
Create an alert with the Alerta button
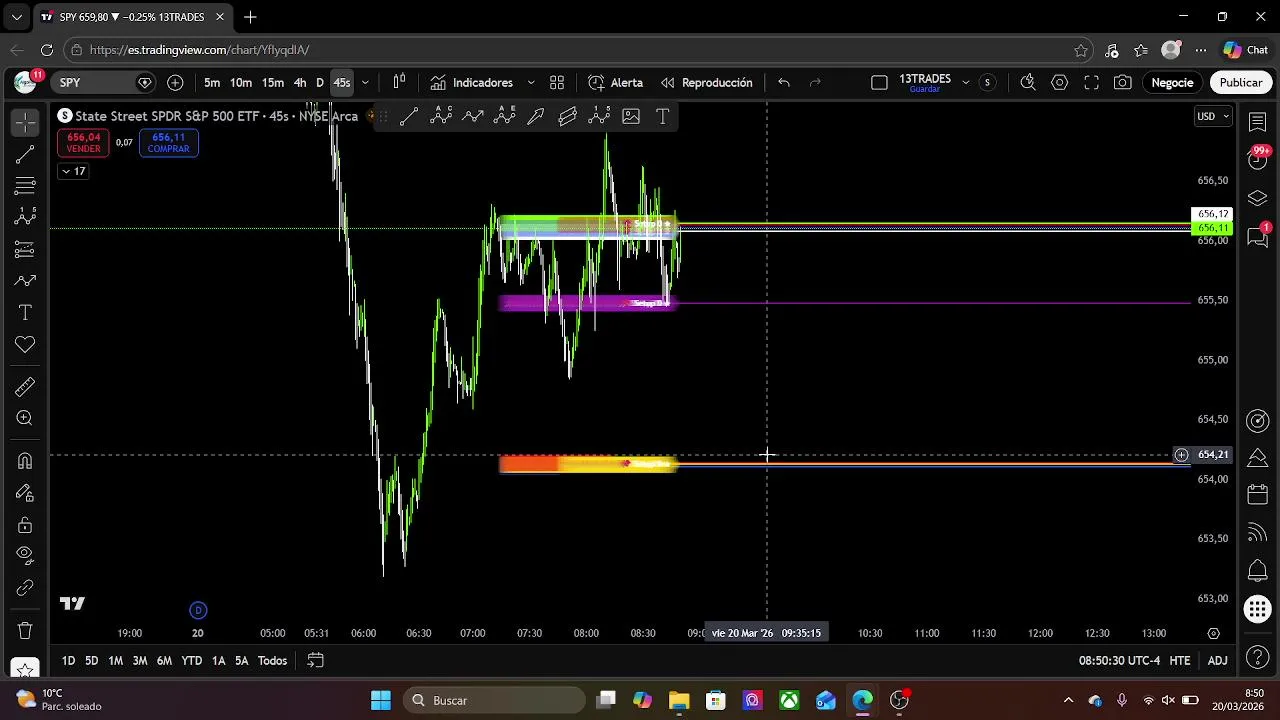point(615,83)
